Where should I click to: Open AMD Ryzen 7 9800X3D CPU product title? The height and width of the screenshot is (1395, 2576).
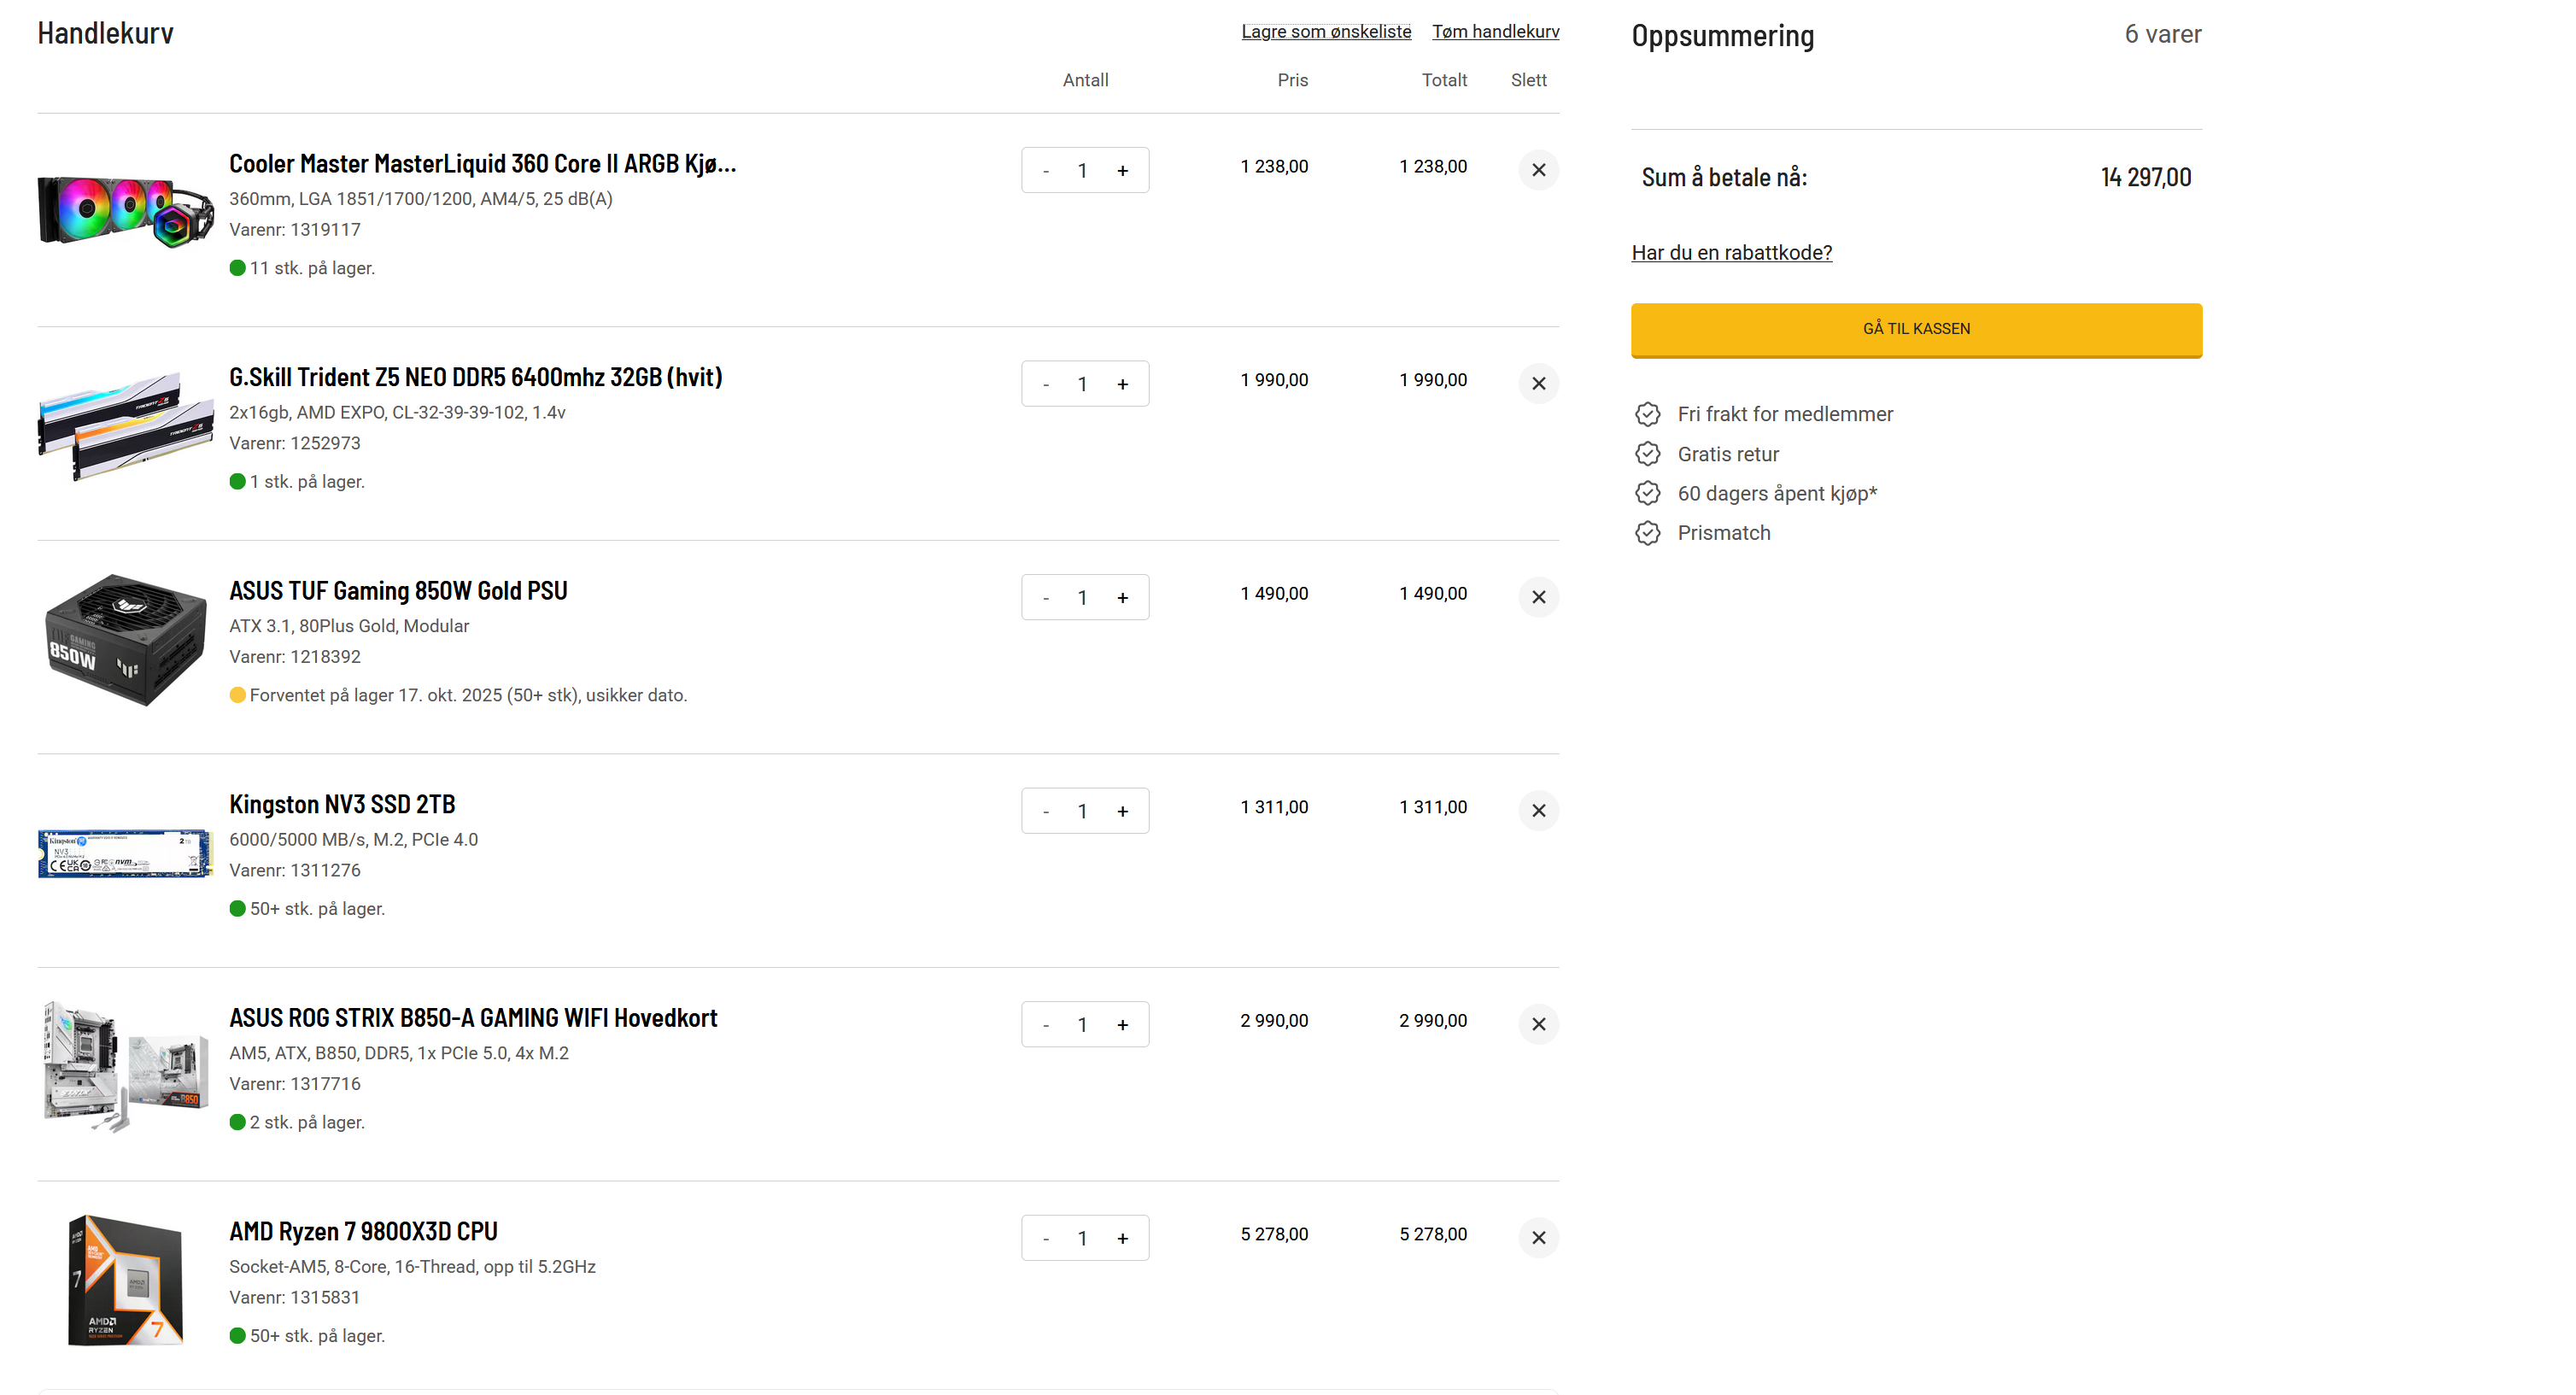click(363, 1232)
